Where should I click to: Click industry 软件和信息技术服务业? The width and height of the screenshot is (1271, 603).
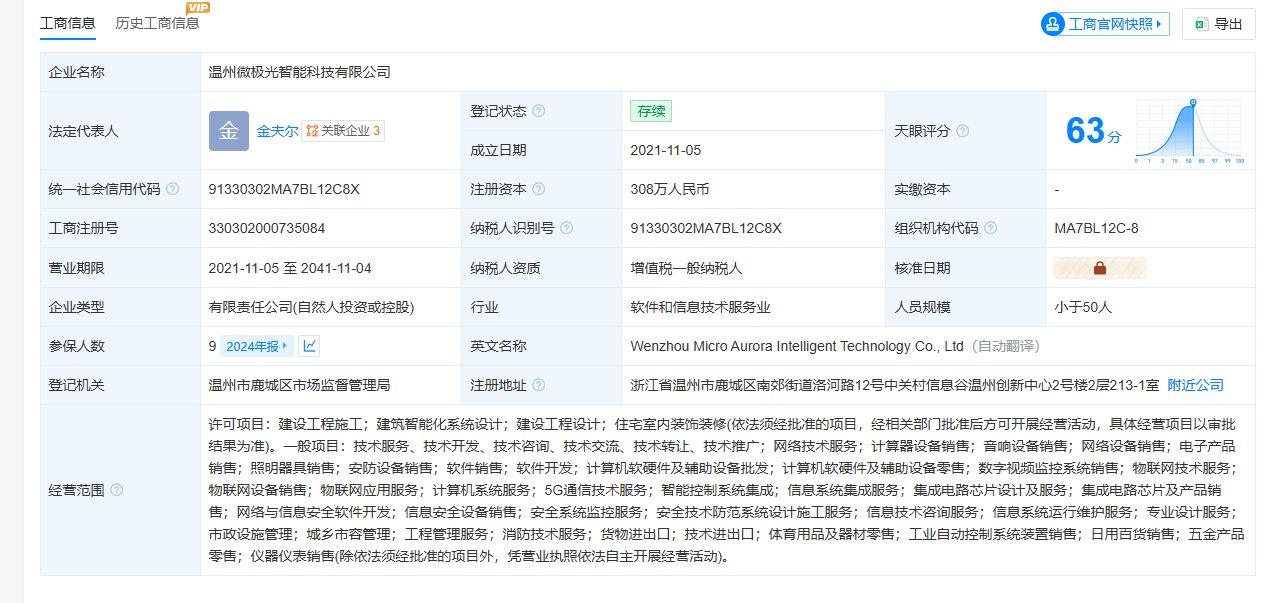click(700, 307)
